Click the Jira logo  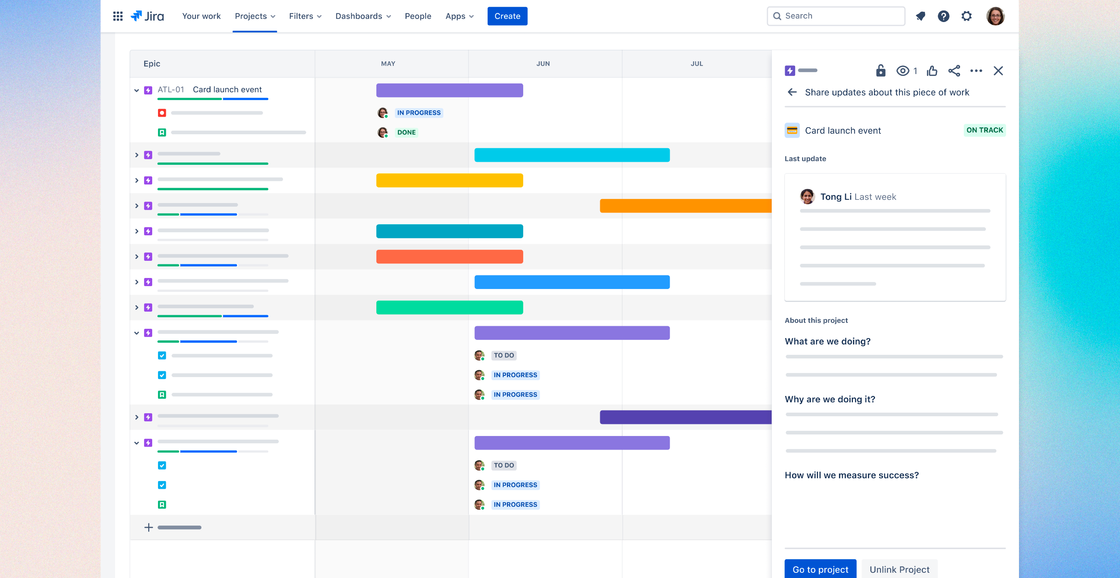pyautogui.click(x=147, y=15)
